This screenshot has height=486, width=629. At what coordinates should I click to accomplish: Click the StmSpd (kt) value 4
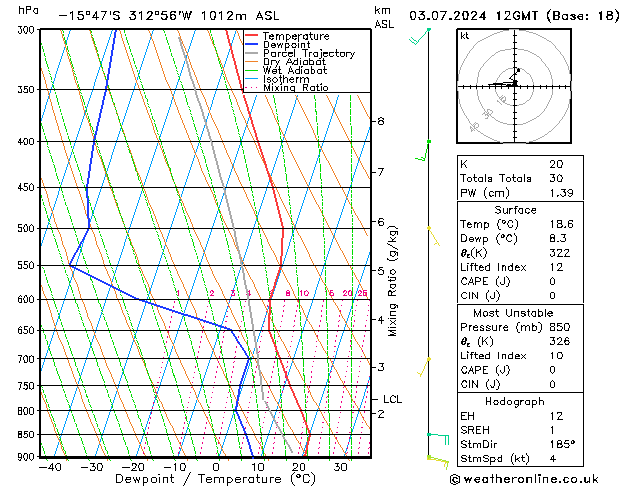[x=553, y=459]
